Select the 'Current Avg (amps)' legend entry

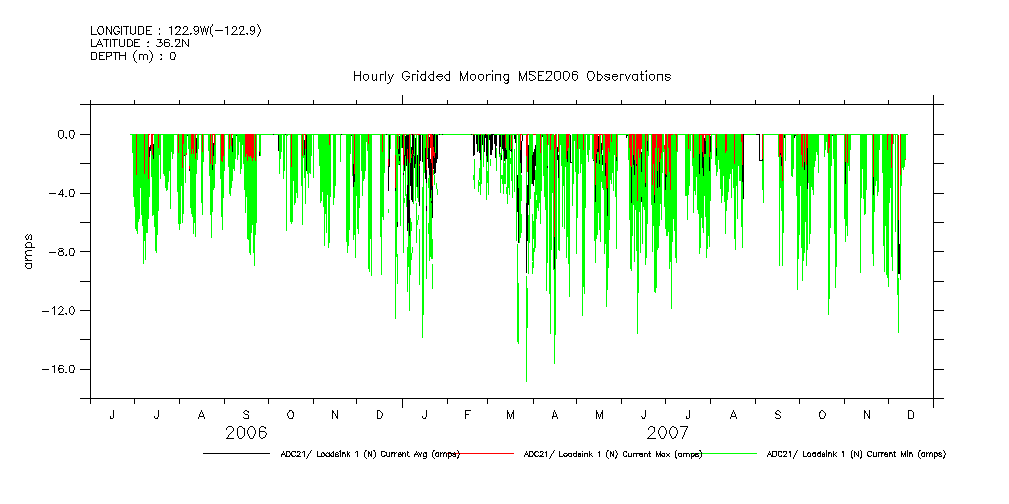370,454
